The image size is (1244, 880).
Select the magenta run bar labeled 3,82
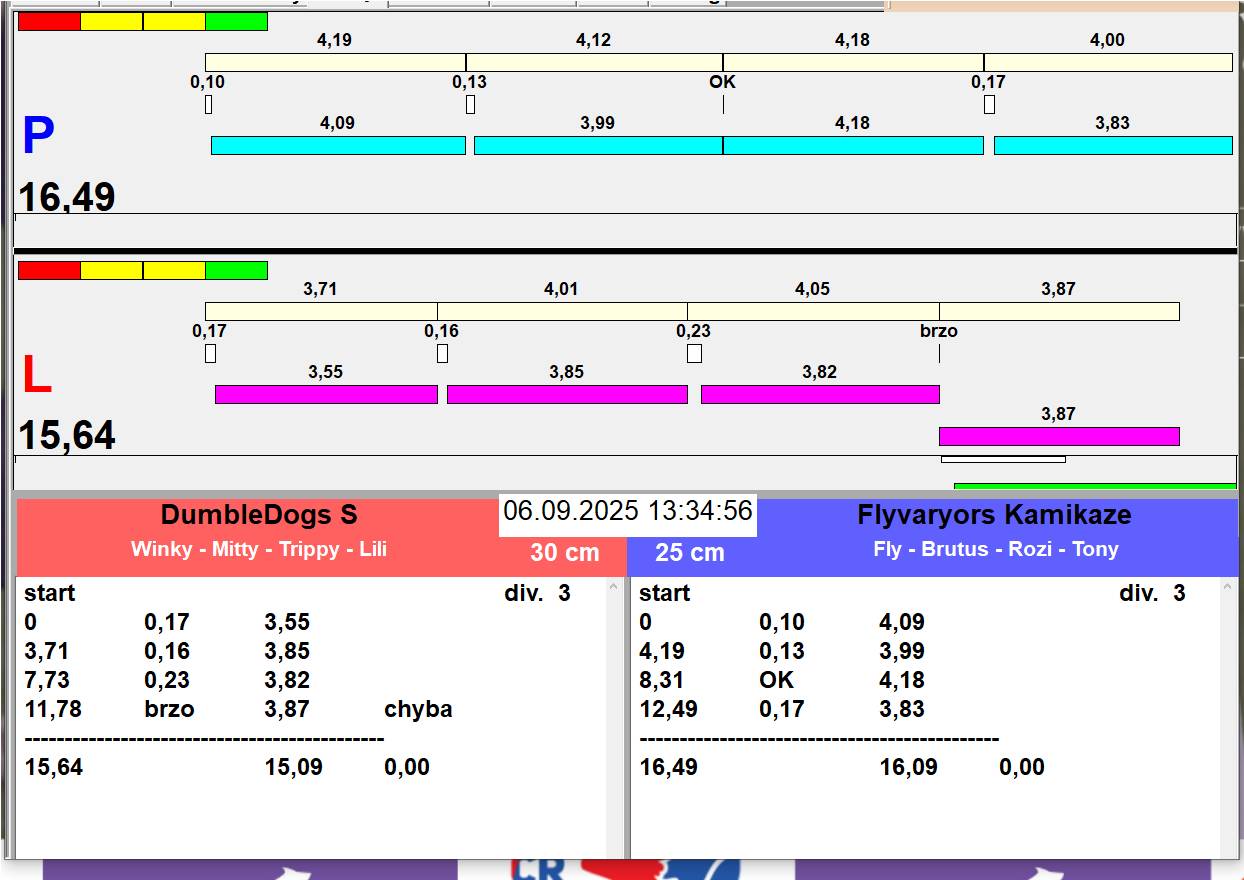click(820, 395)
